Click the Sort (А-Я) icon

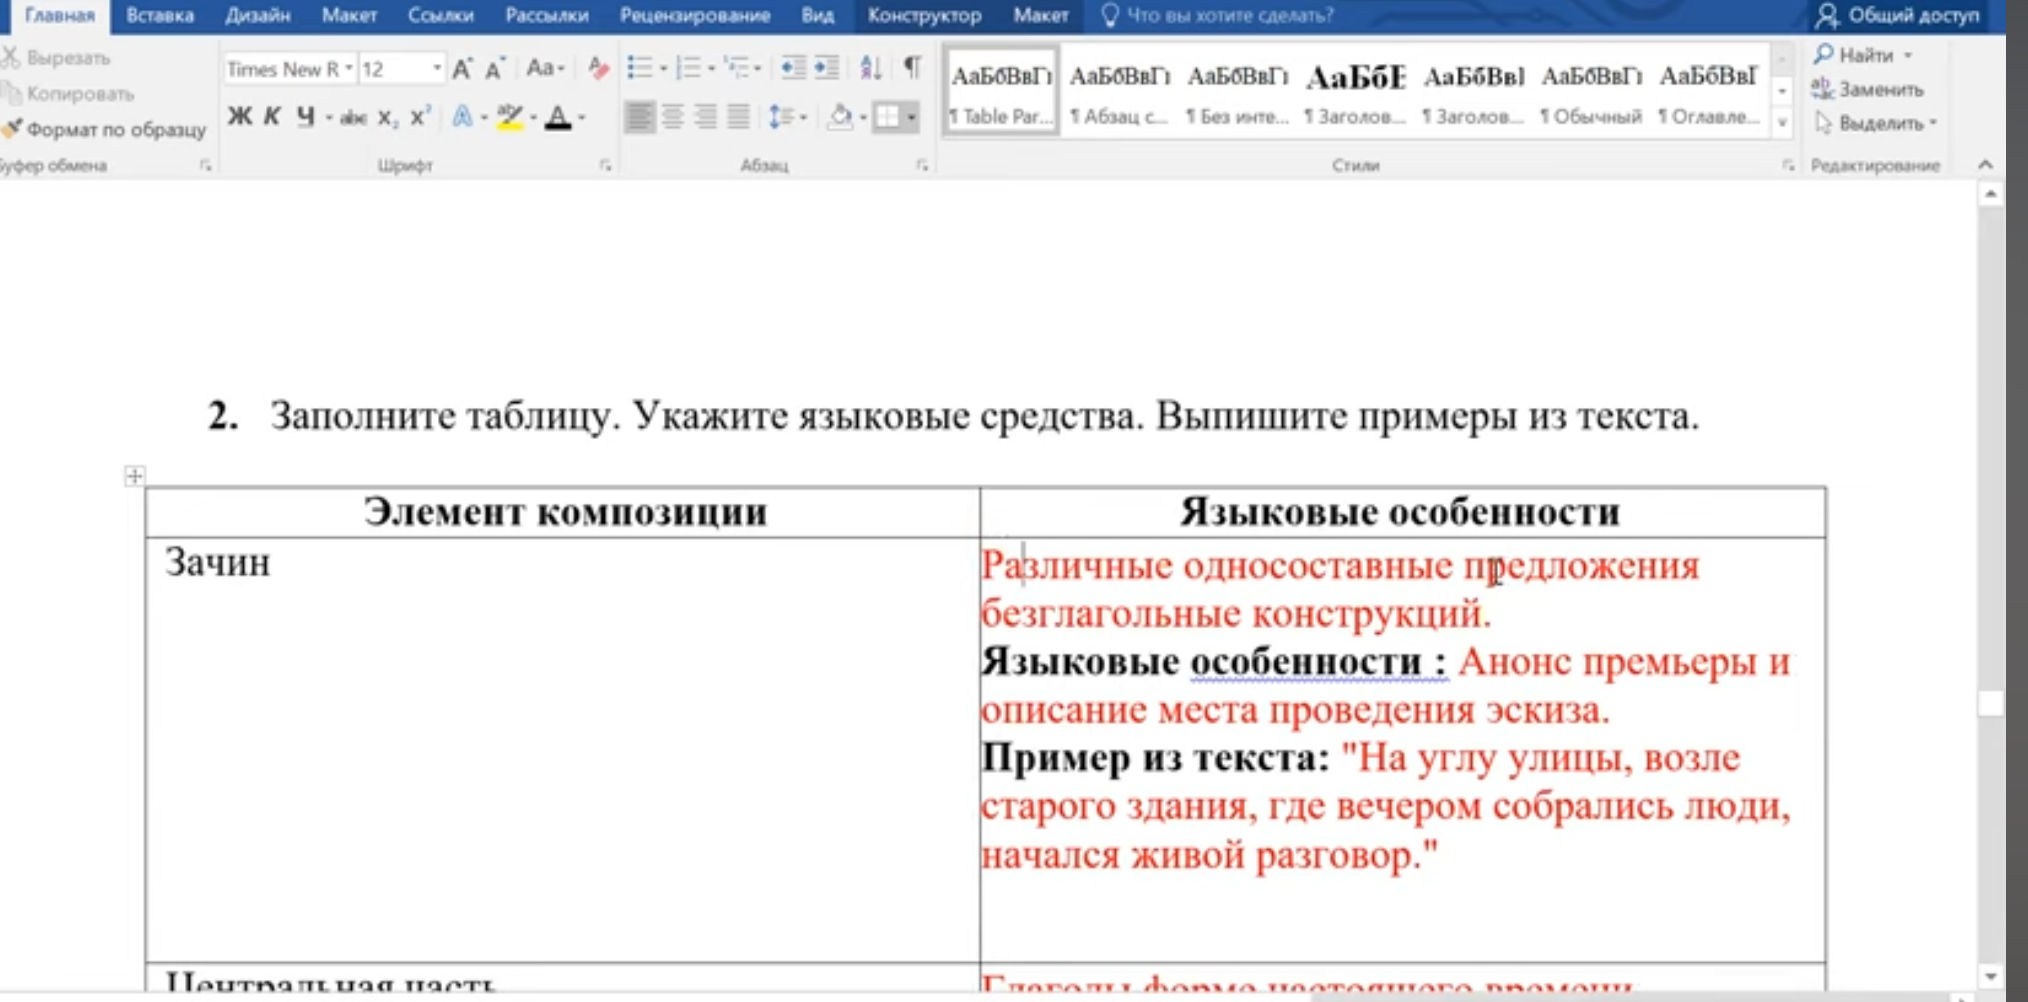coord(870,68)
